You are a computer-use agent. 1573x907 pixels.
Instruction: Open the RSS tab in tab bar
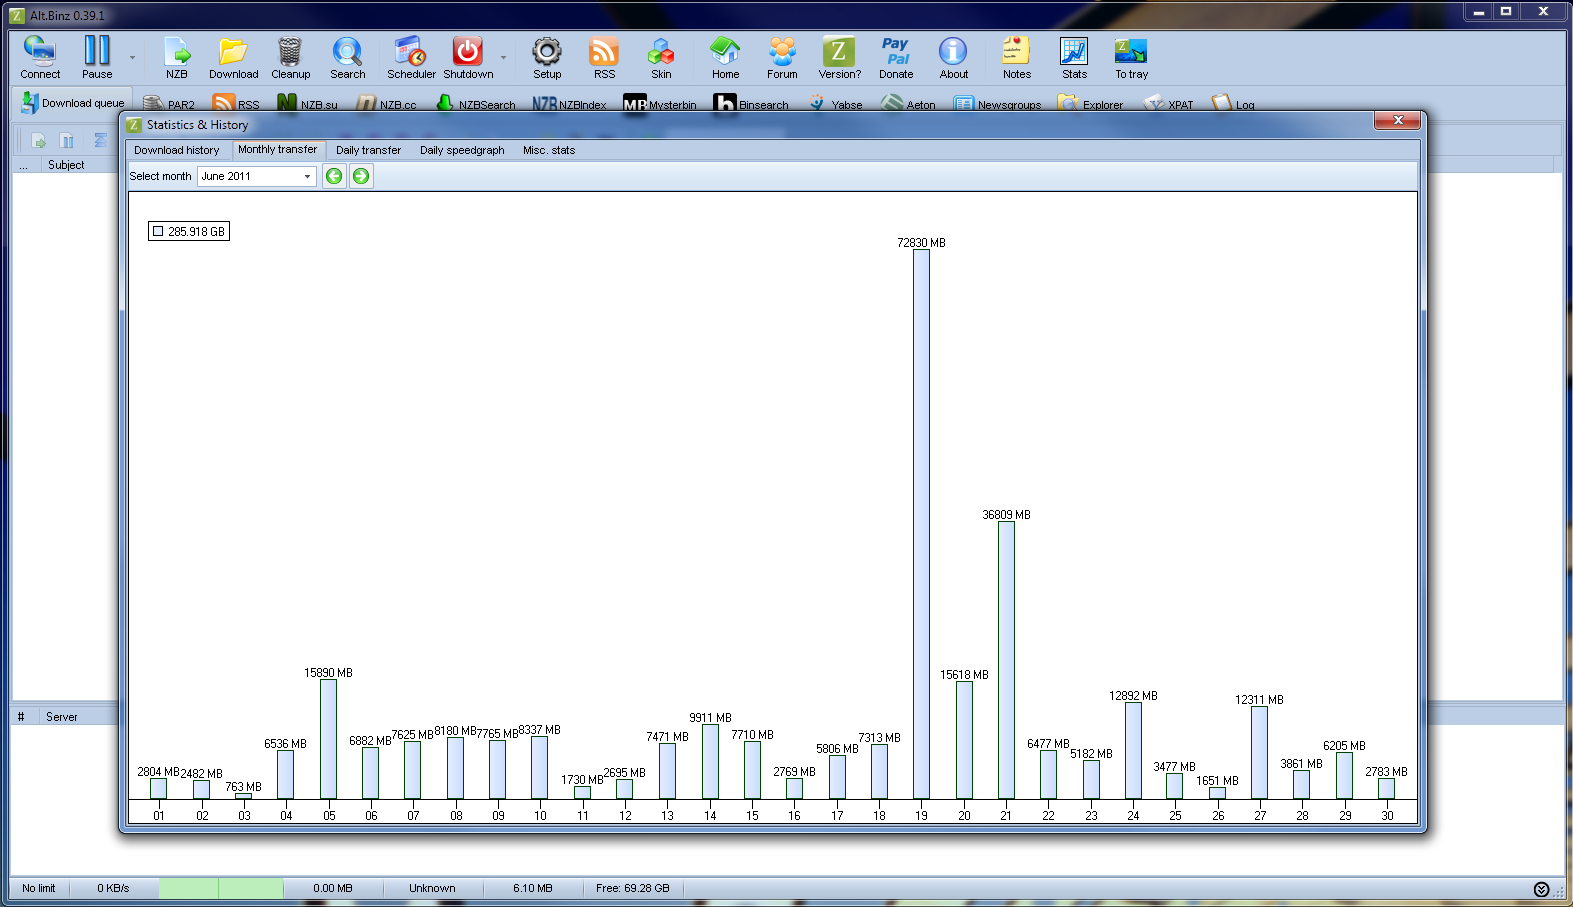236,104
